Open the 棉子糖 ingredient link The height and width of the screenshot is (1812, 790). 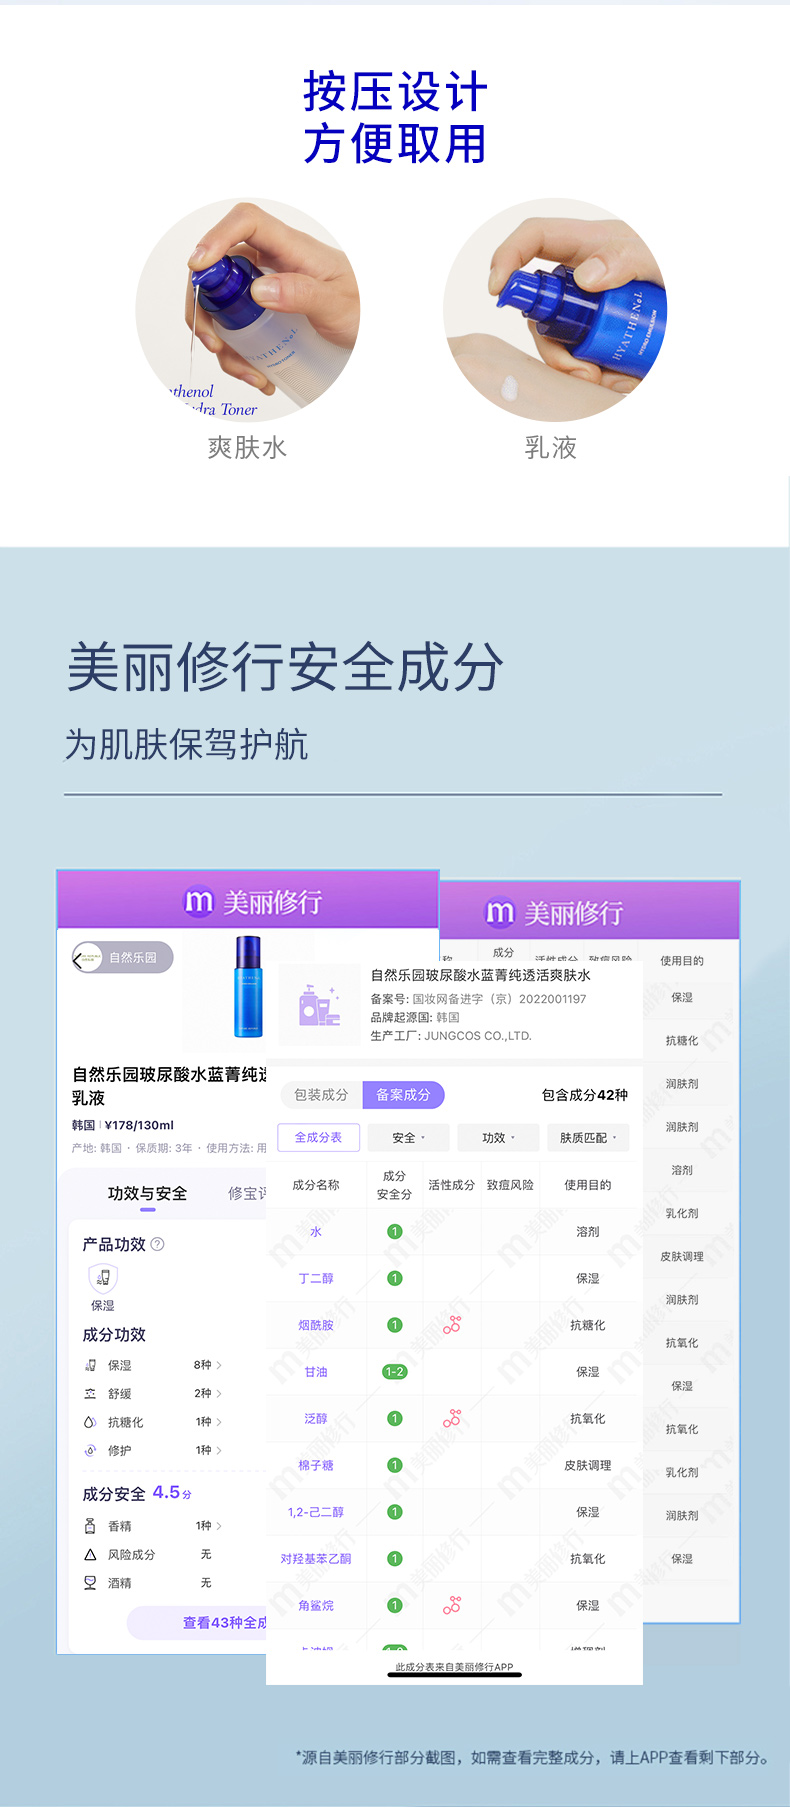pyautogui.click(x=316, y=1465)
